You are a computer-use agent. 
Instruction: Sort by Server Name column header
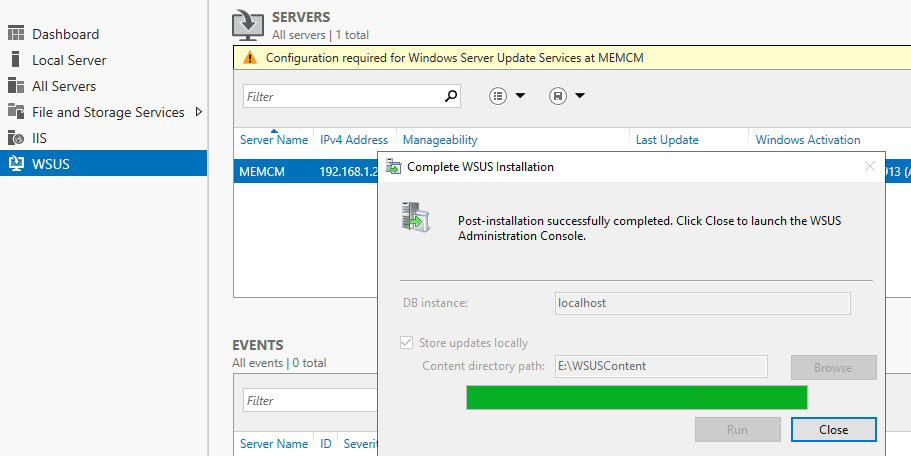[x=273, y=140]
